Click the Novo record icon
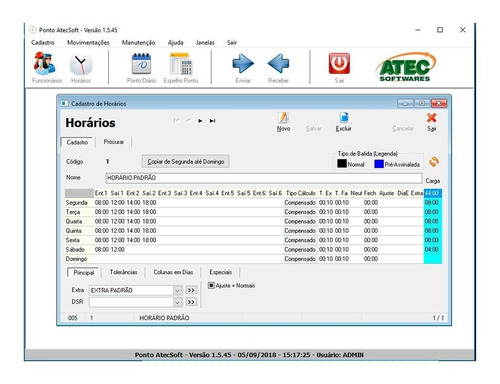The width and height of the screenshot is (500, 384). pyautogui.click(x=283, y=118)
